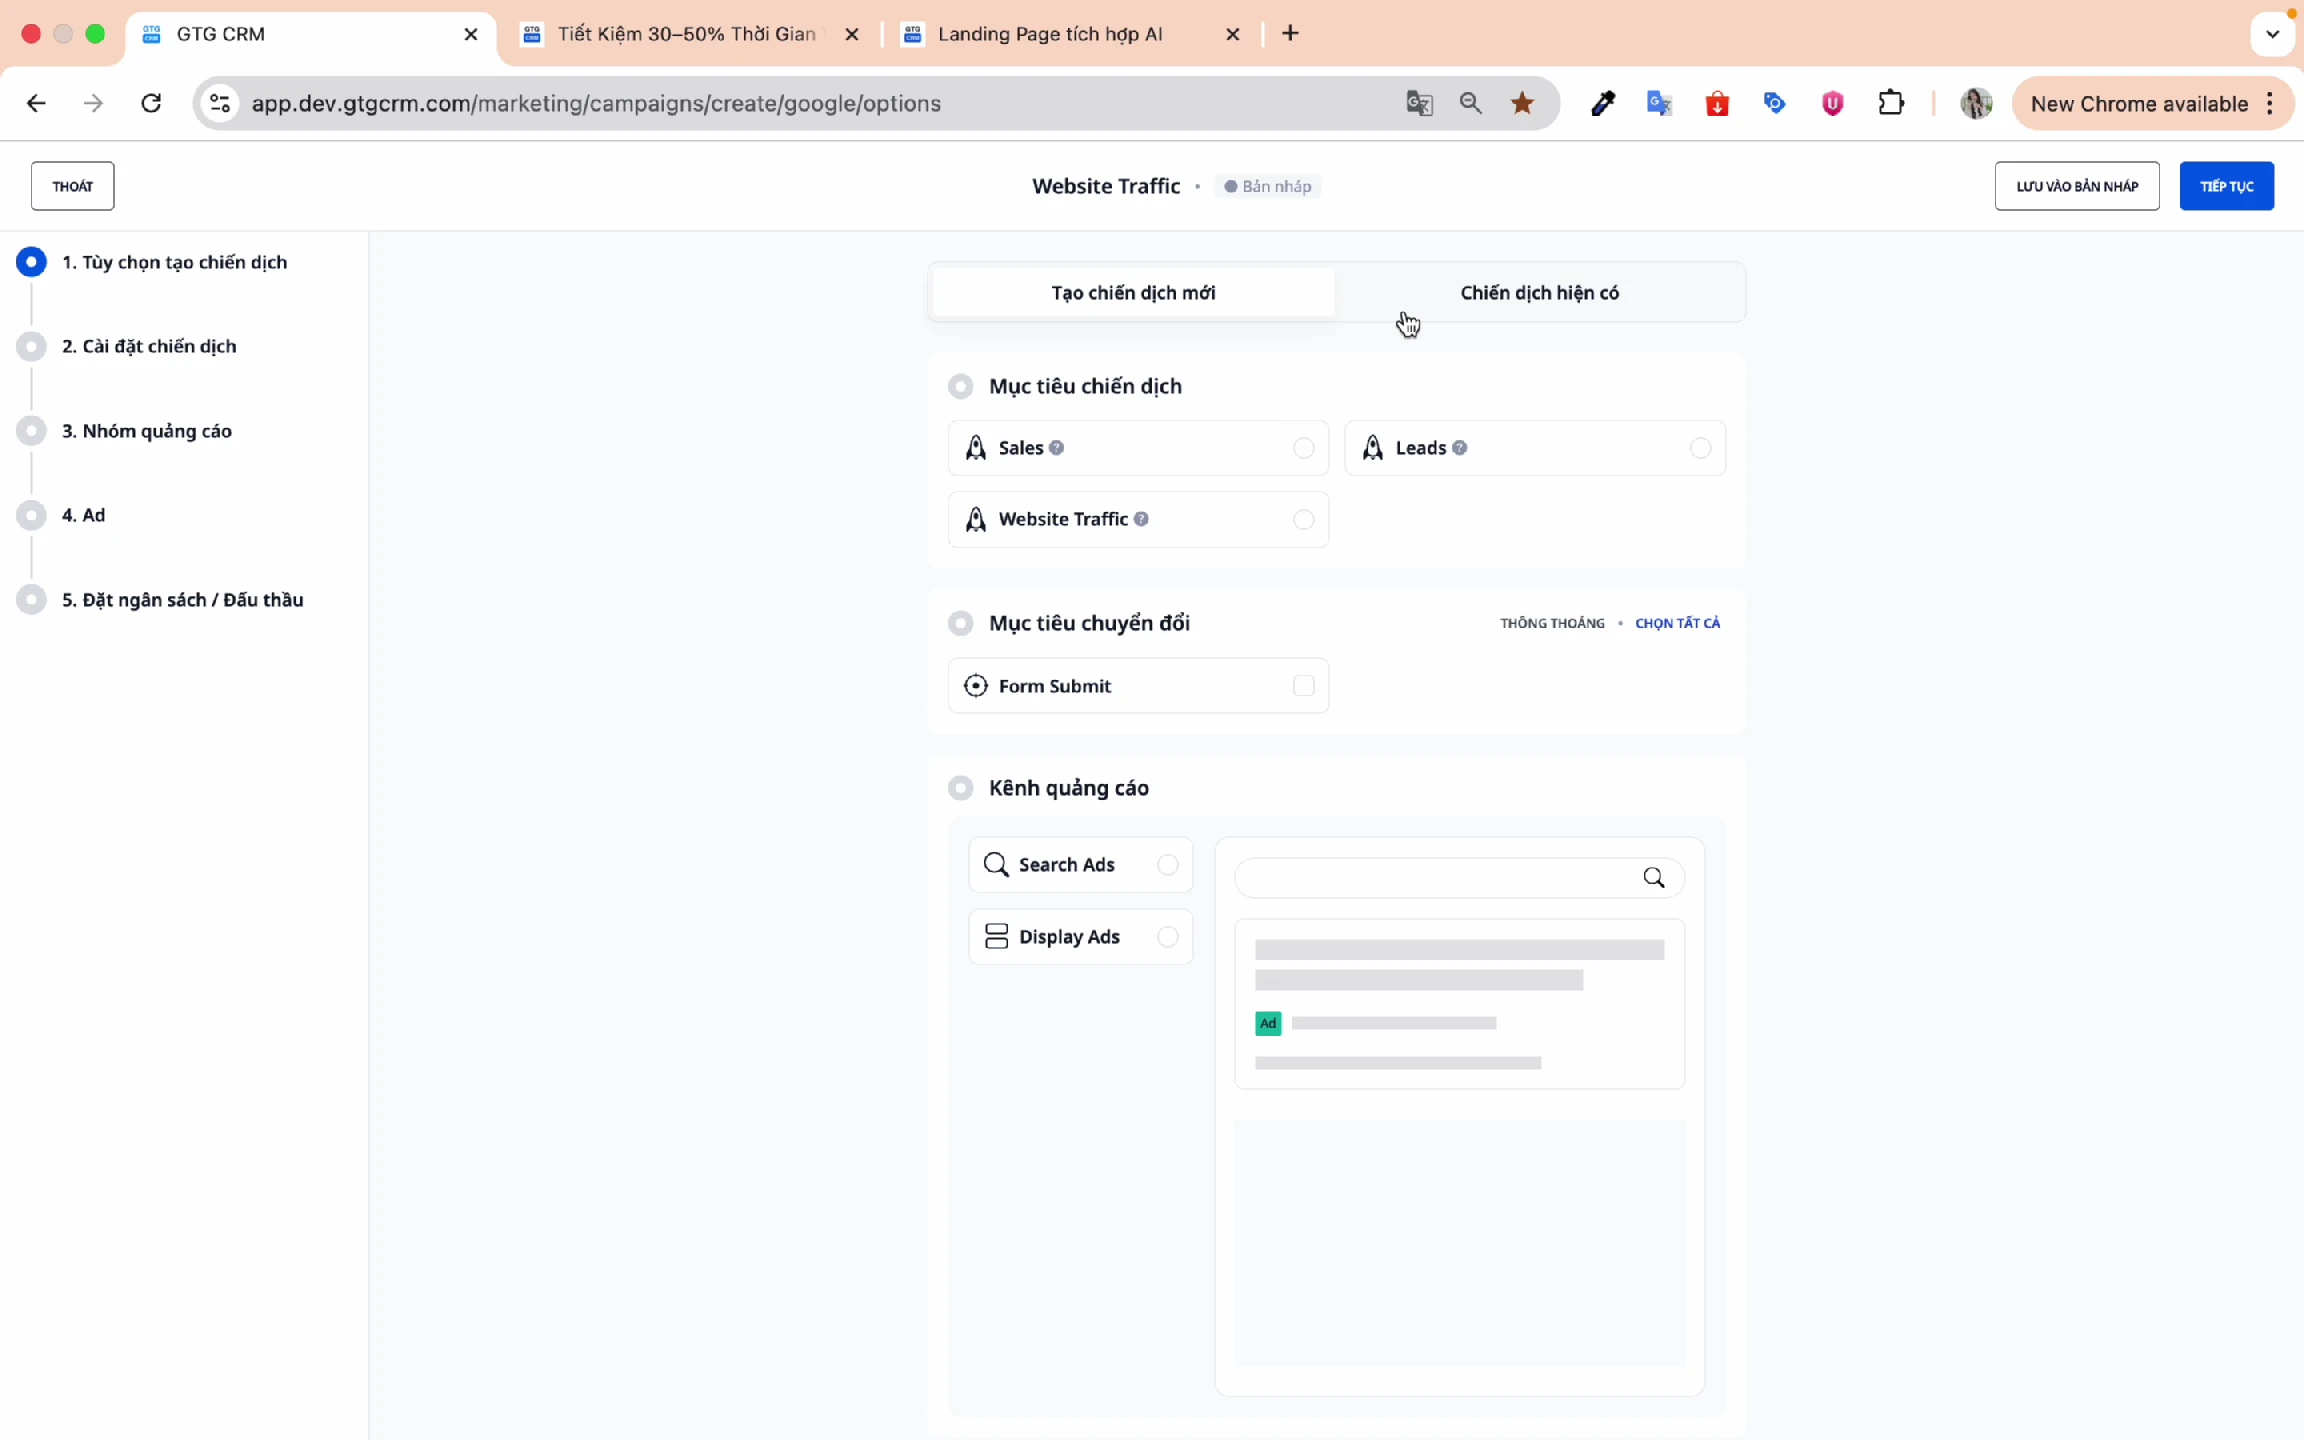Choose Search Ads channel radio
The width and height of the screenshot is (2304, 1440).
(x=1167, y=865)
